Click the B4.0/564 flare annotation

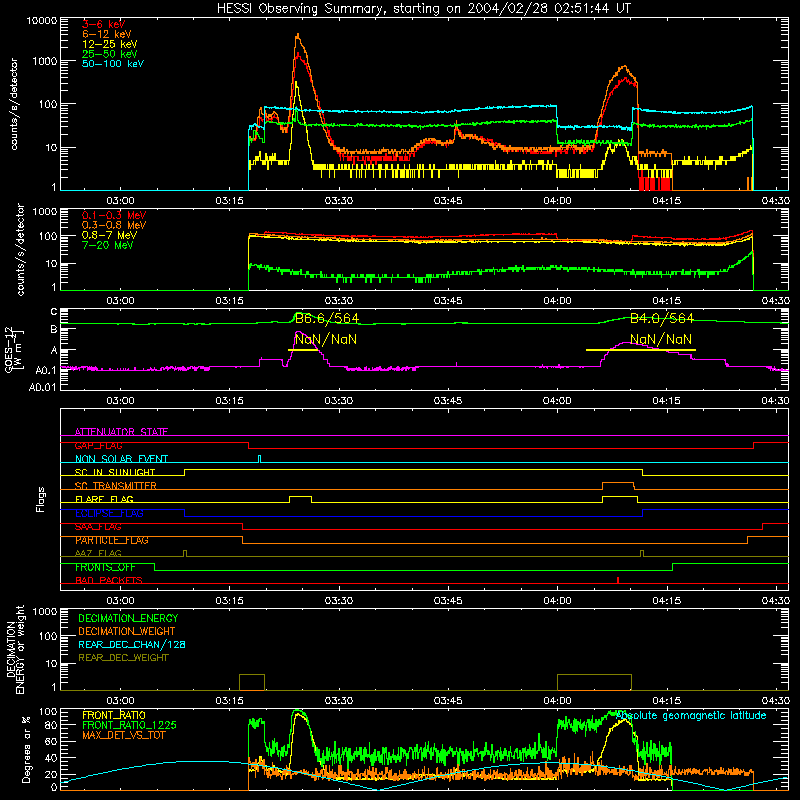point(662,318)
